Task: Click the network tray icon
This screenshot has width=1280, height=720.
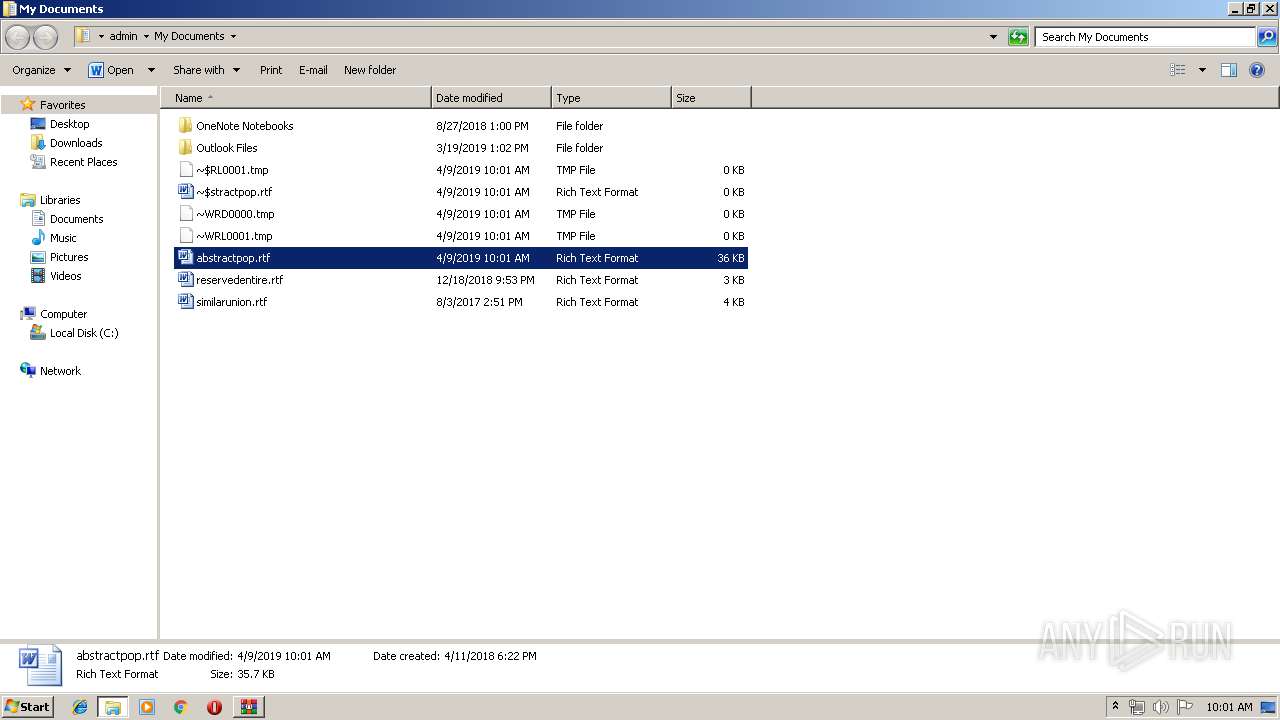Action: point(1137,707)
